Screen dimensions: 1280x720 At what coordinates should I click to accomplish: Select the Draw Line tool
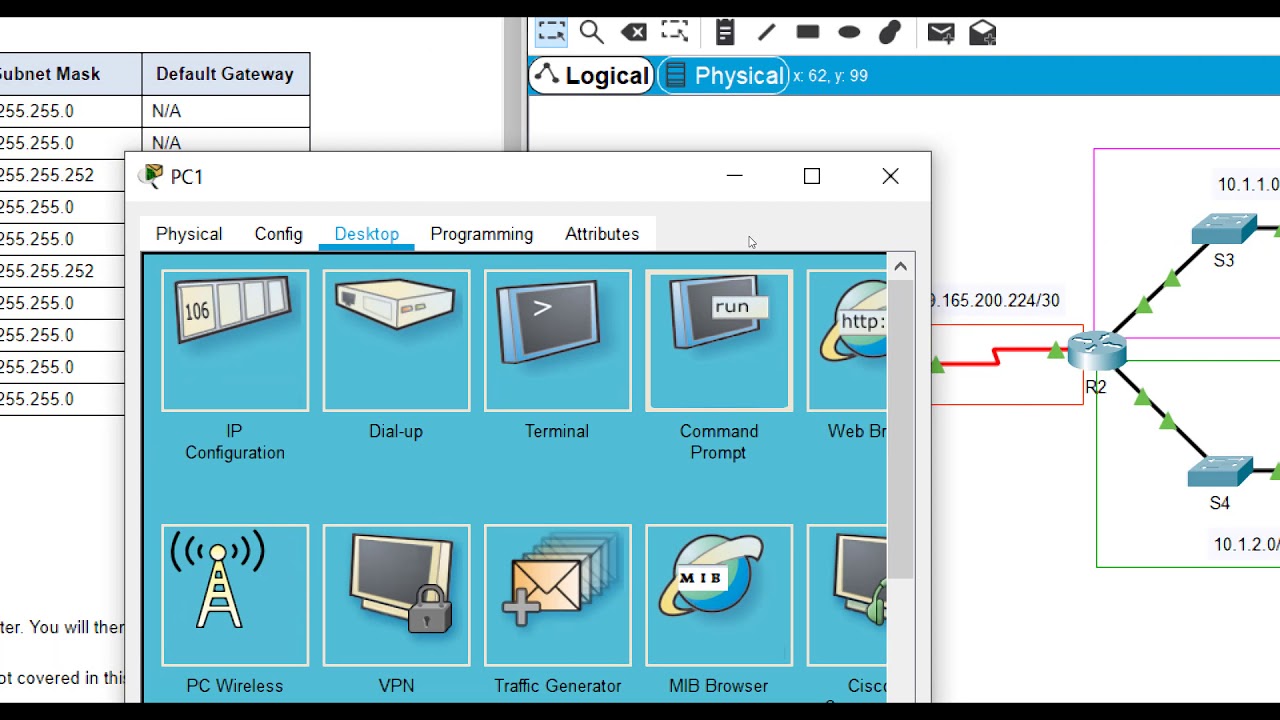(766, 33)
